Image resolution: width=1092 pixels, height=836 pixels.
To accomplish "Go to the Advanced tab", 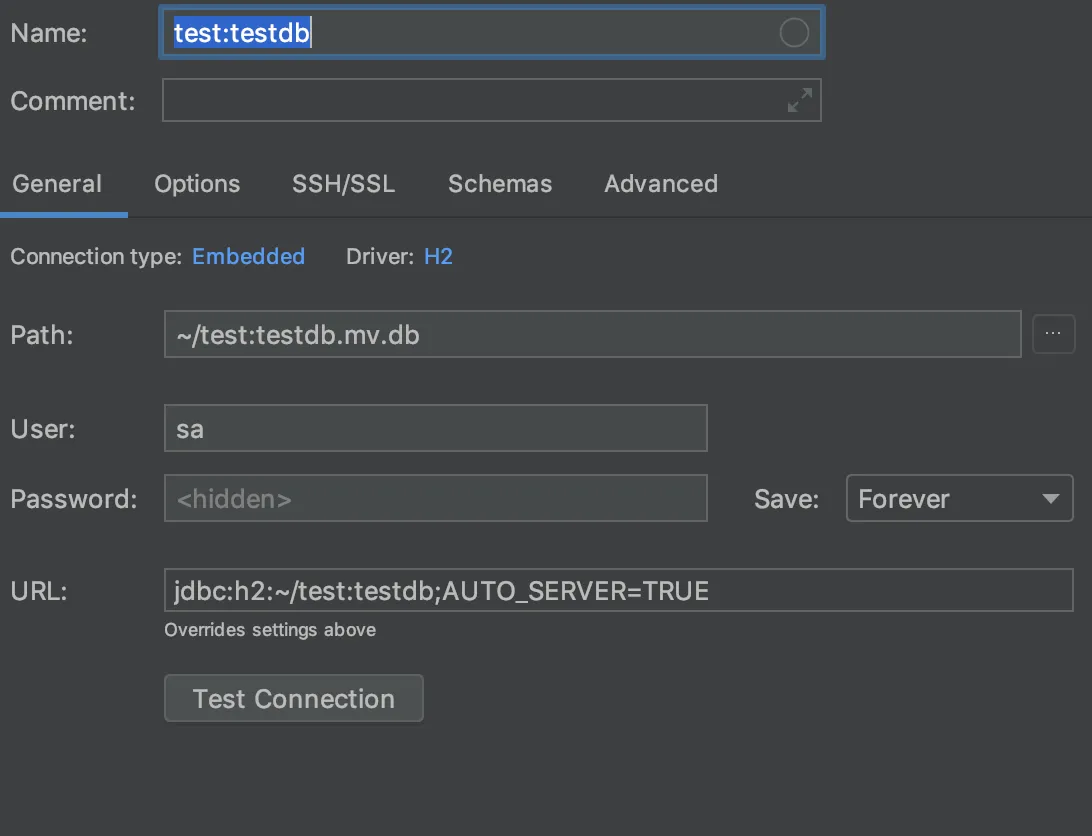I will pos(661,184).
